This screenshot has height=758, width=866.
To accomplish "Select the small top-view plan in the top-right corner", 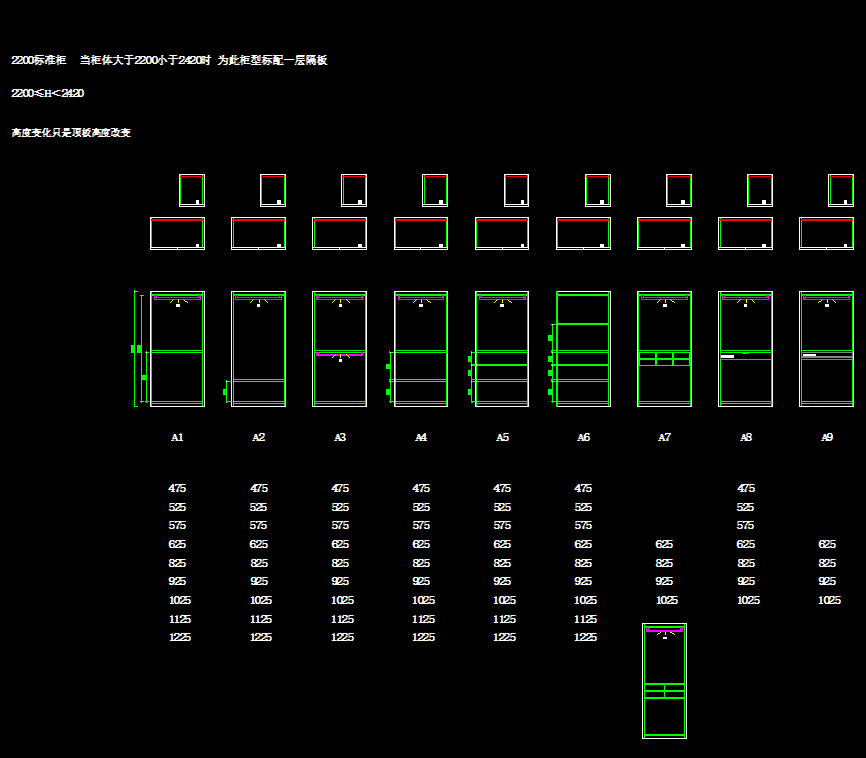I will [x=840, y=190].
